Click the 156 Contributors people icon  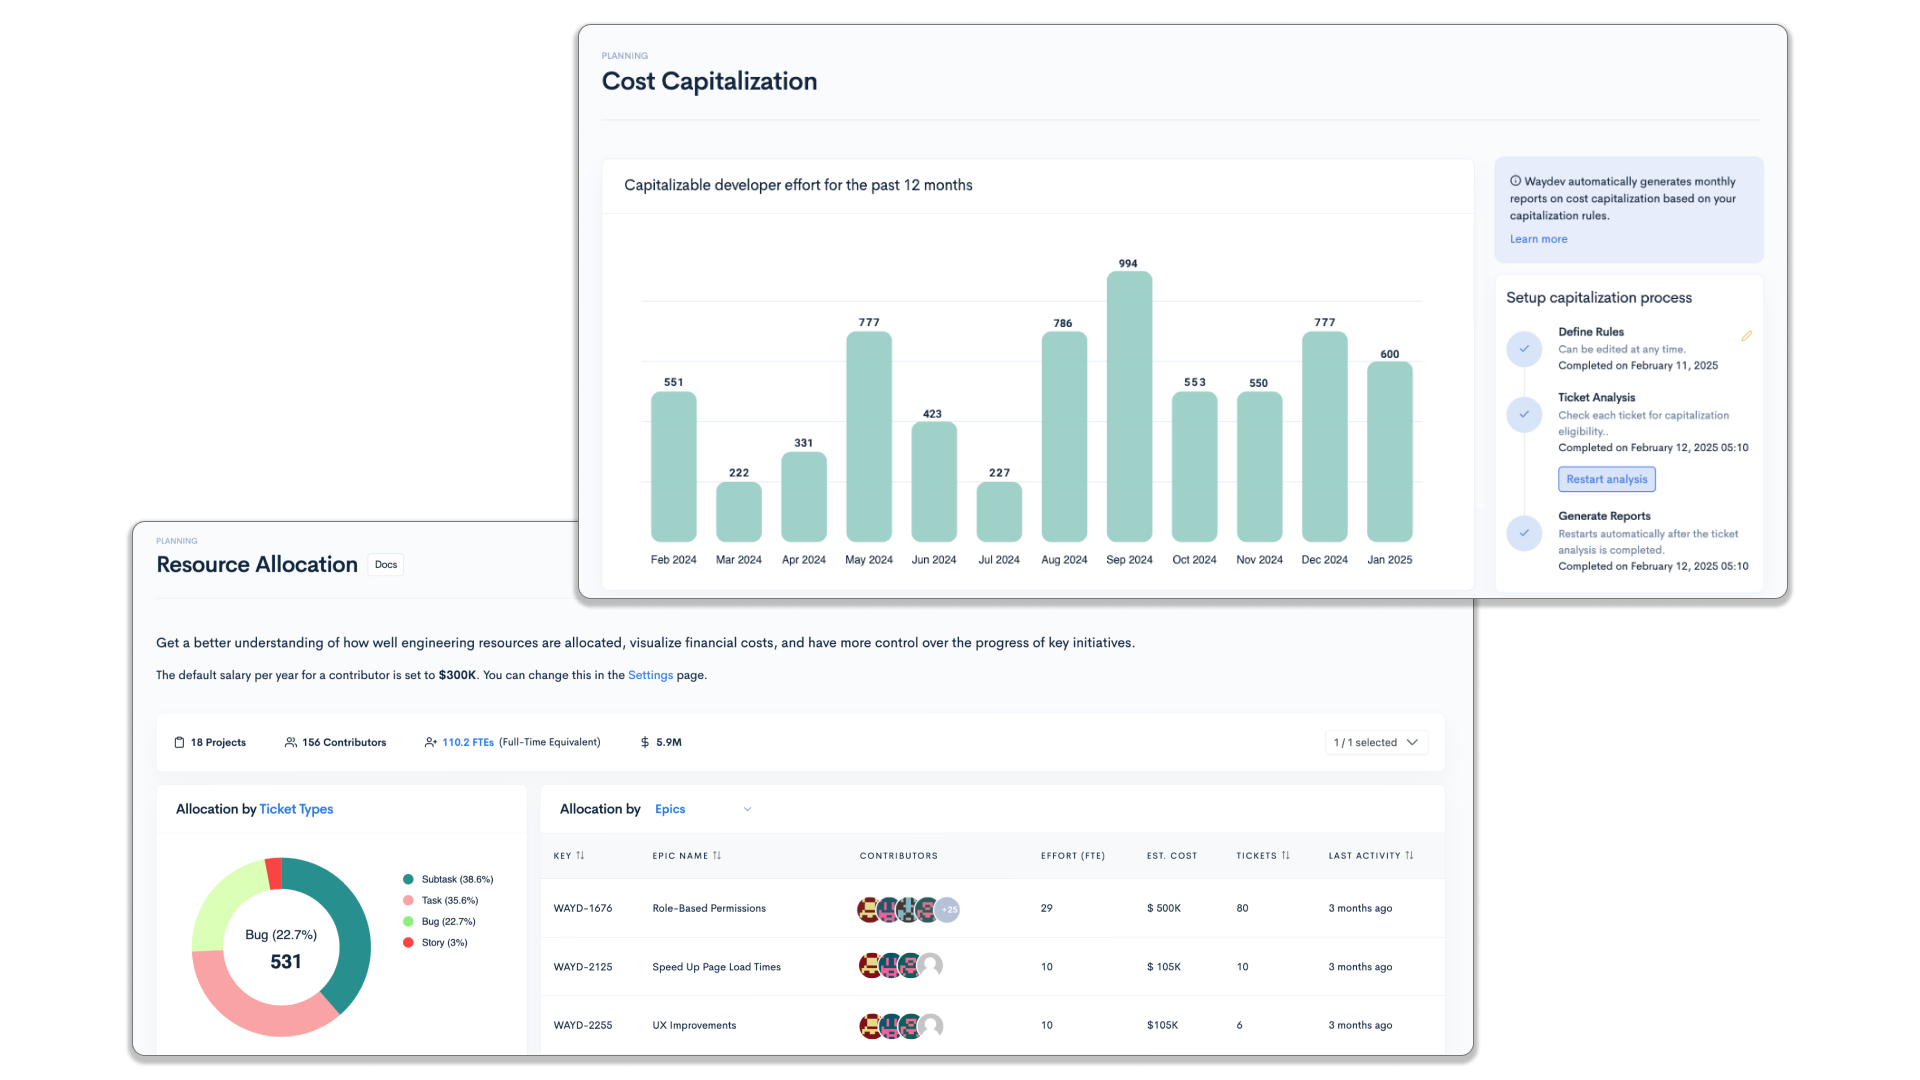(x=291, y=743)
